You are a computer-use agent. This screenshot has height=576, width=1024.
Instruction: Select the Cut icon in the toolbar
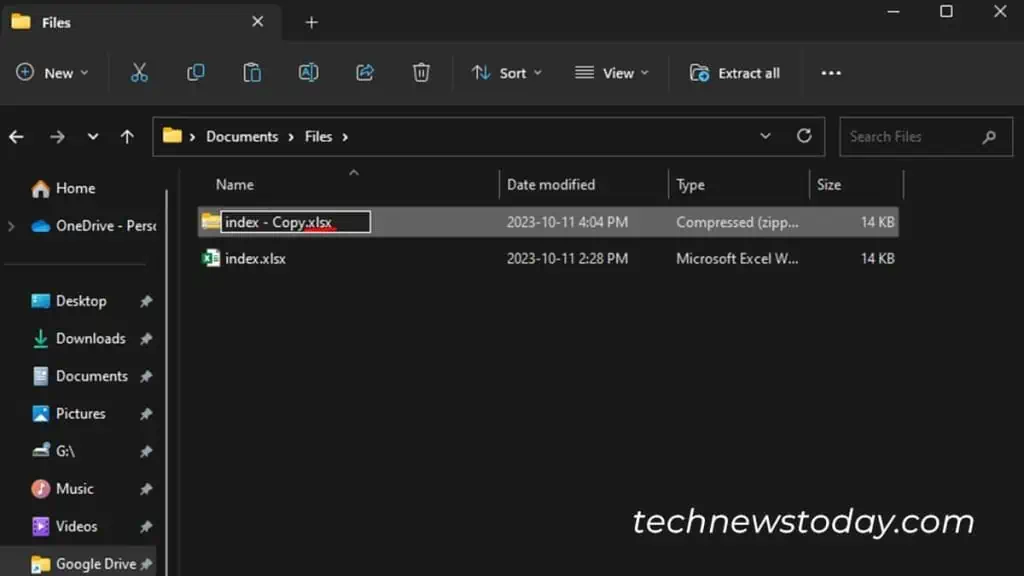(x=139, y=72)
